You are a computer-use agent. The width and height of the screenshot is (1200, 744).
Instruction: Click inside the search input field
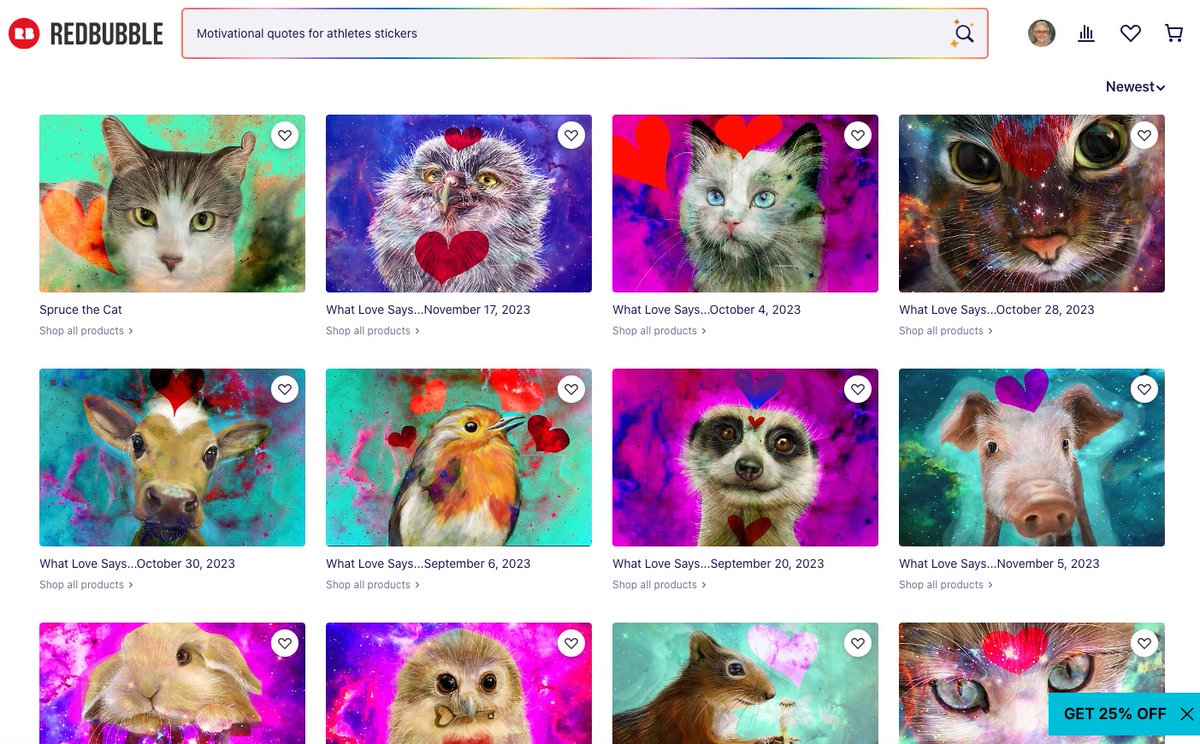click(500, 33)
